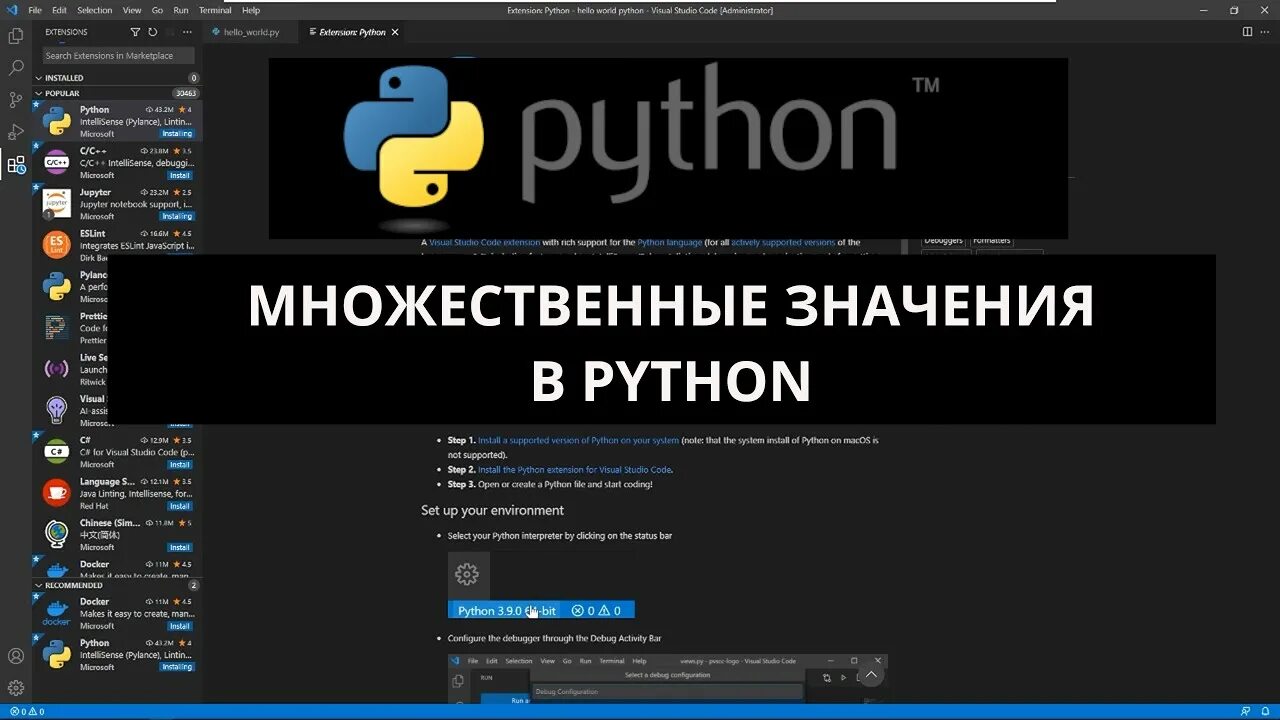Select the Jupyter extension icon

point(57,203)
